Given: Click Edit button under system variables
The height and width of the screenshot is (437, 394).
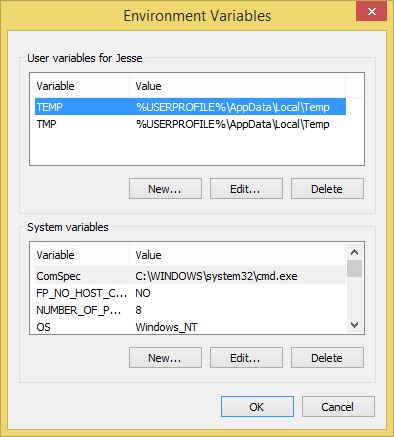Looking at the screenshot, I should [246, 358].
